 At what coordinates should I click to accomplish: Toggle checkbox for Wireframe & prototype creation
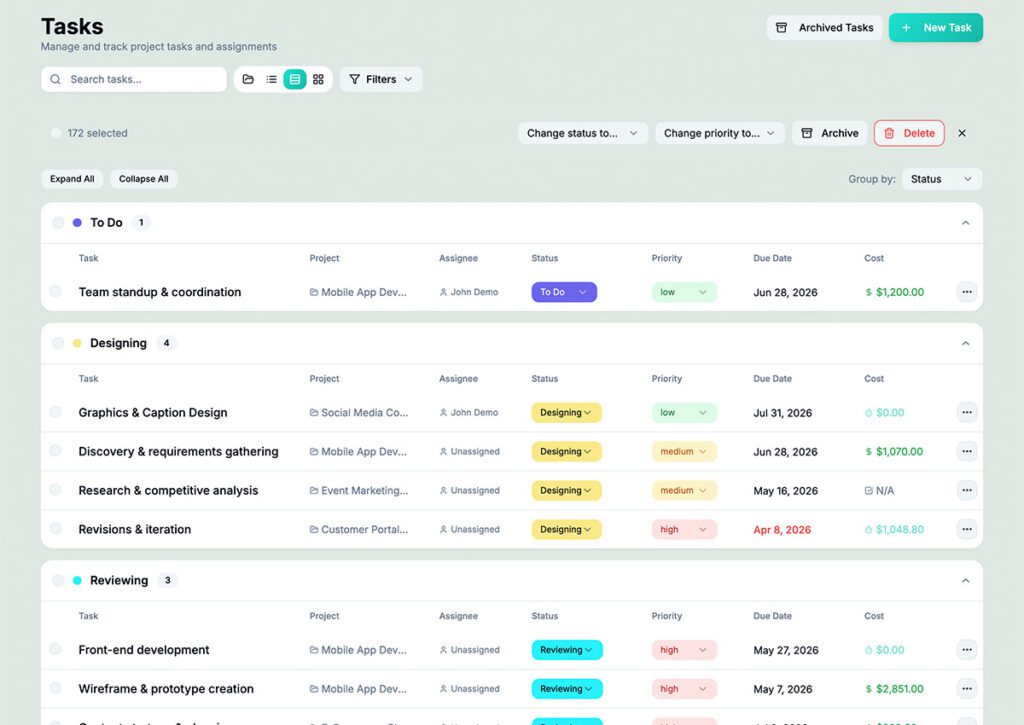56,688
